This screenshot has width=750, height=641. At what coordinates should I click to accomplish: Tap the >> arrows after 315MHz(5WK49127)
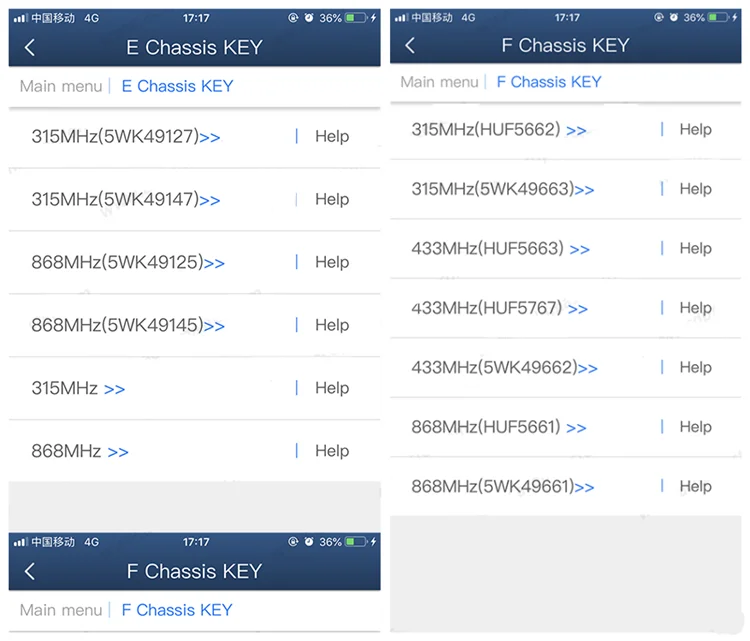(x=210, y=137)
